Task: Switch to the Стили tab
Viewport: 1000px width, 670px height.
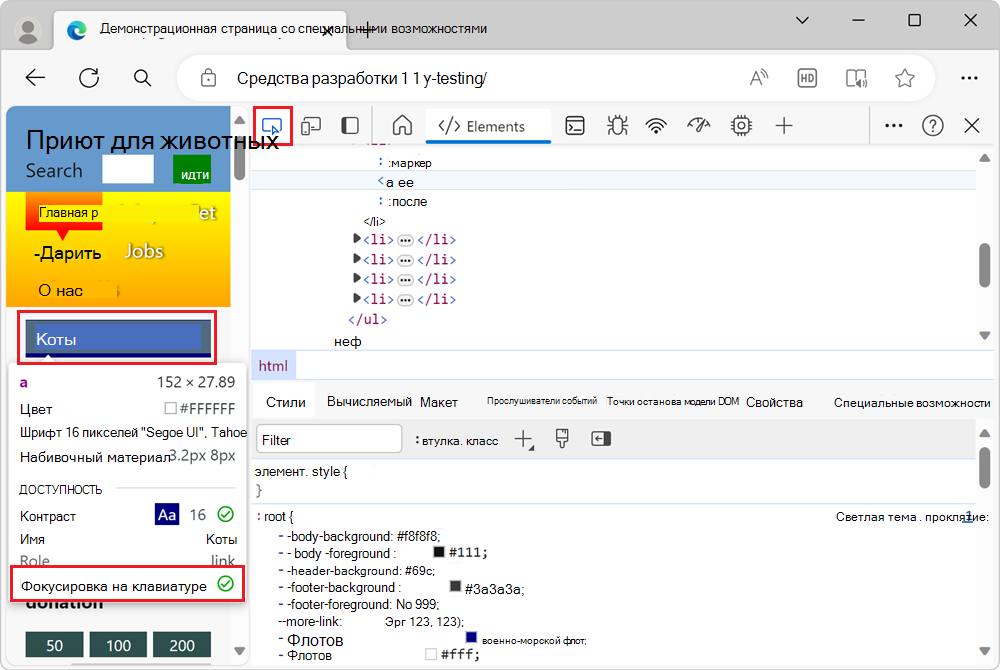Action: 285,402
